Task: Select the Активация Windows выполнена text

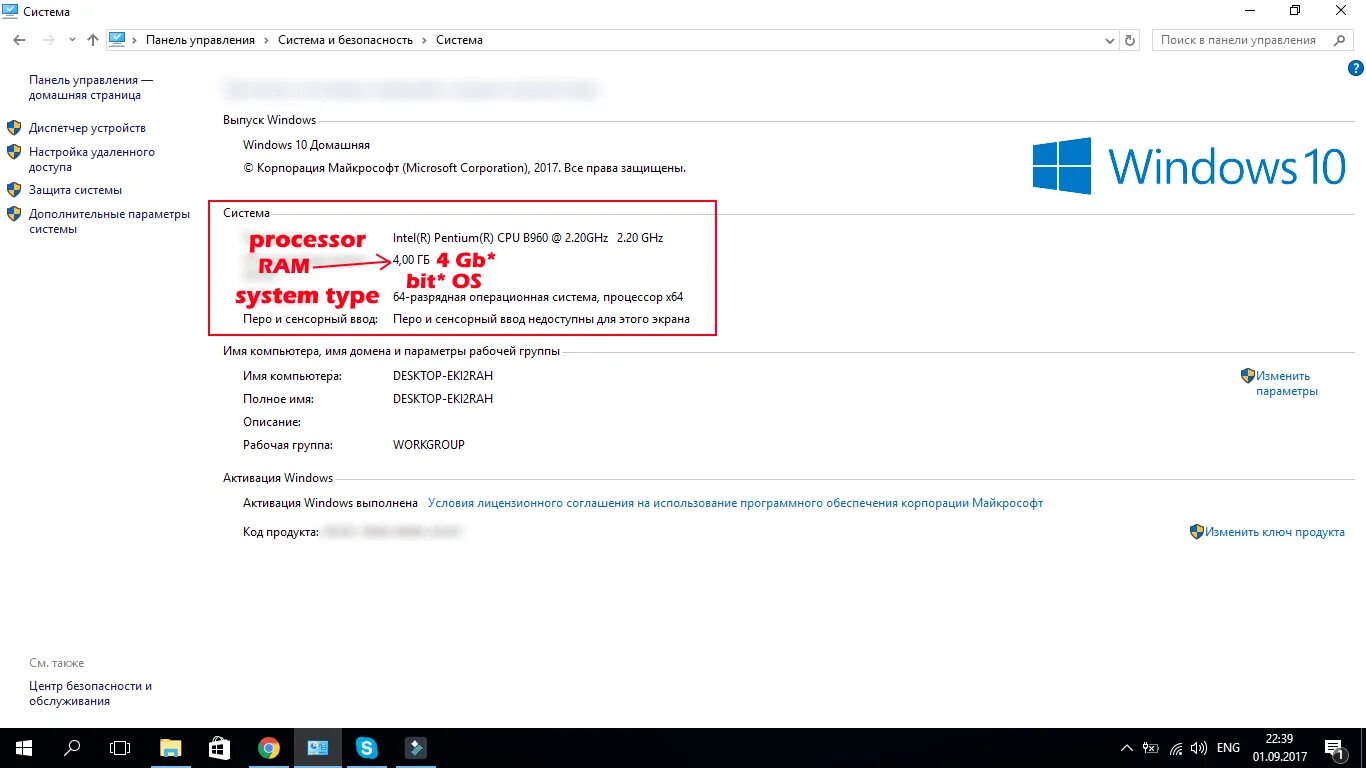Action: [330, 503]
